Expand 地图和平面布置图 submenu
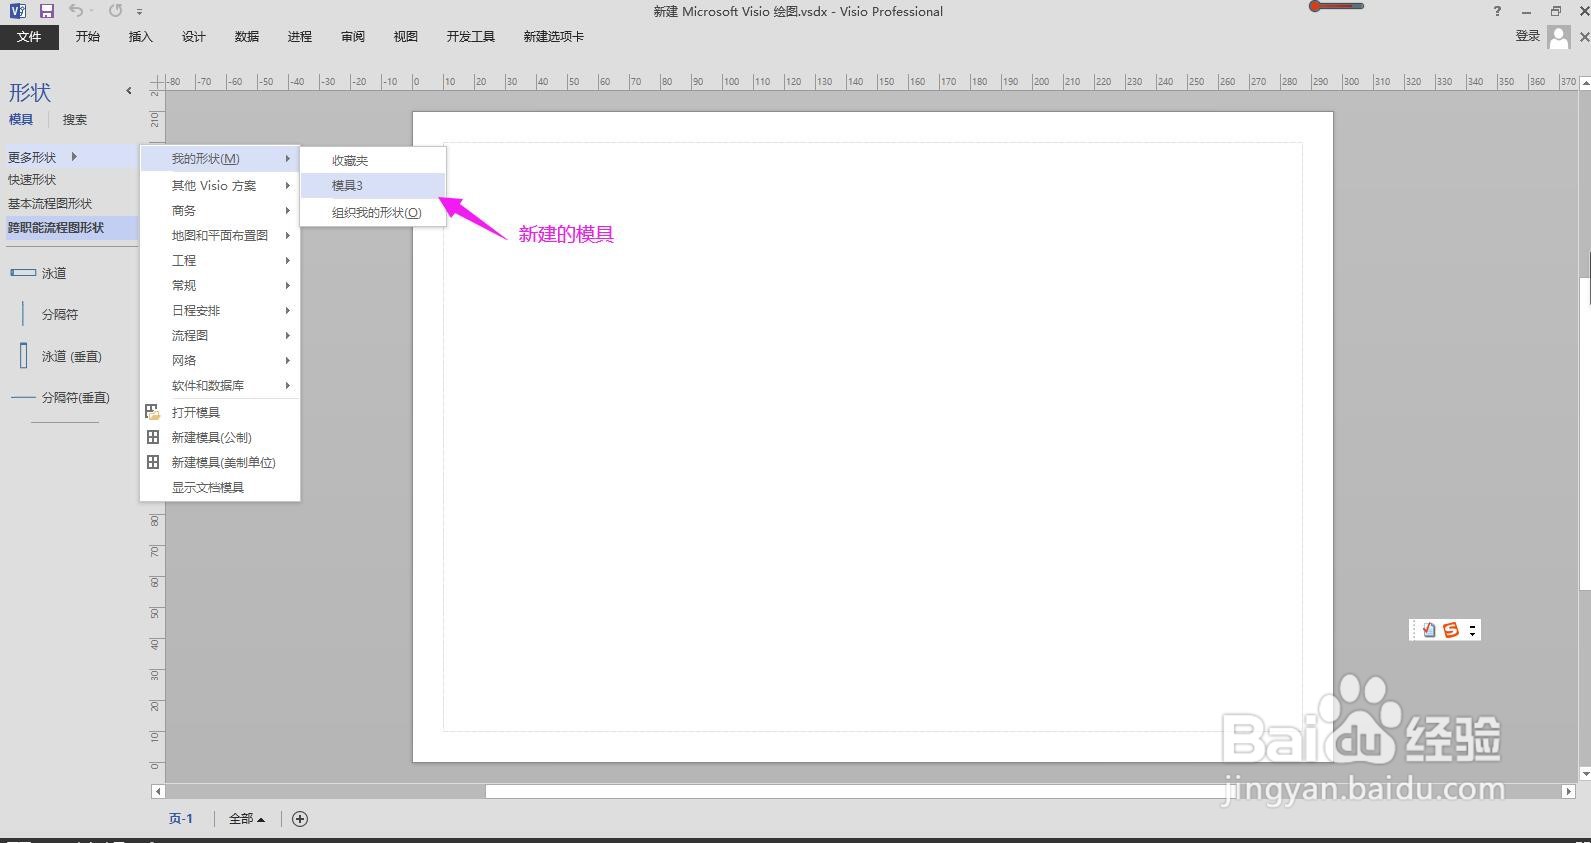The image size is (1591, 843). tap(220, 235)
